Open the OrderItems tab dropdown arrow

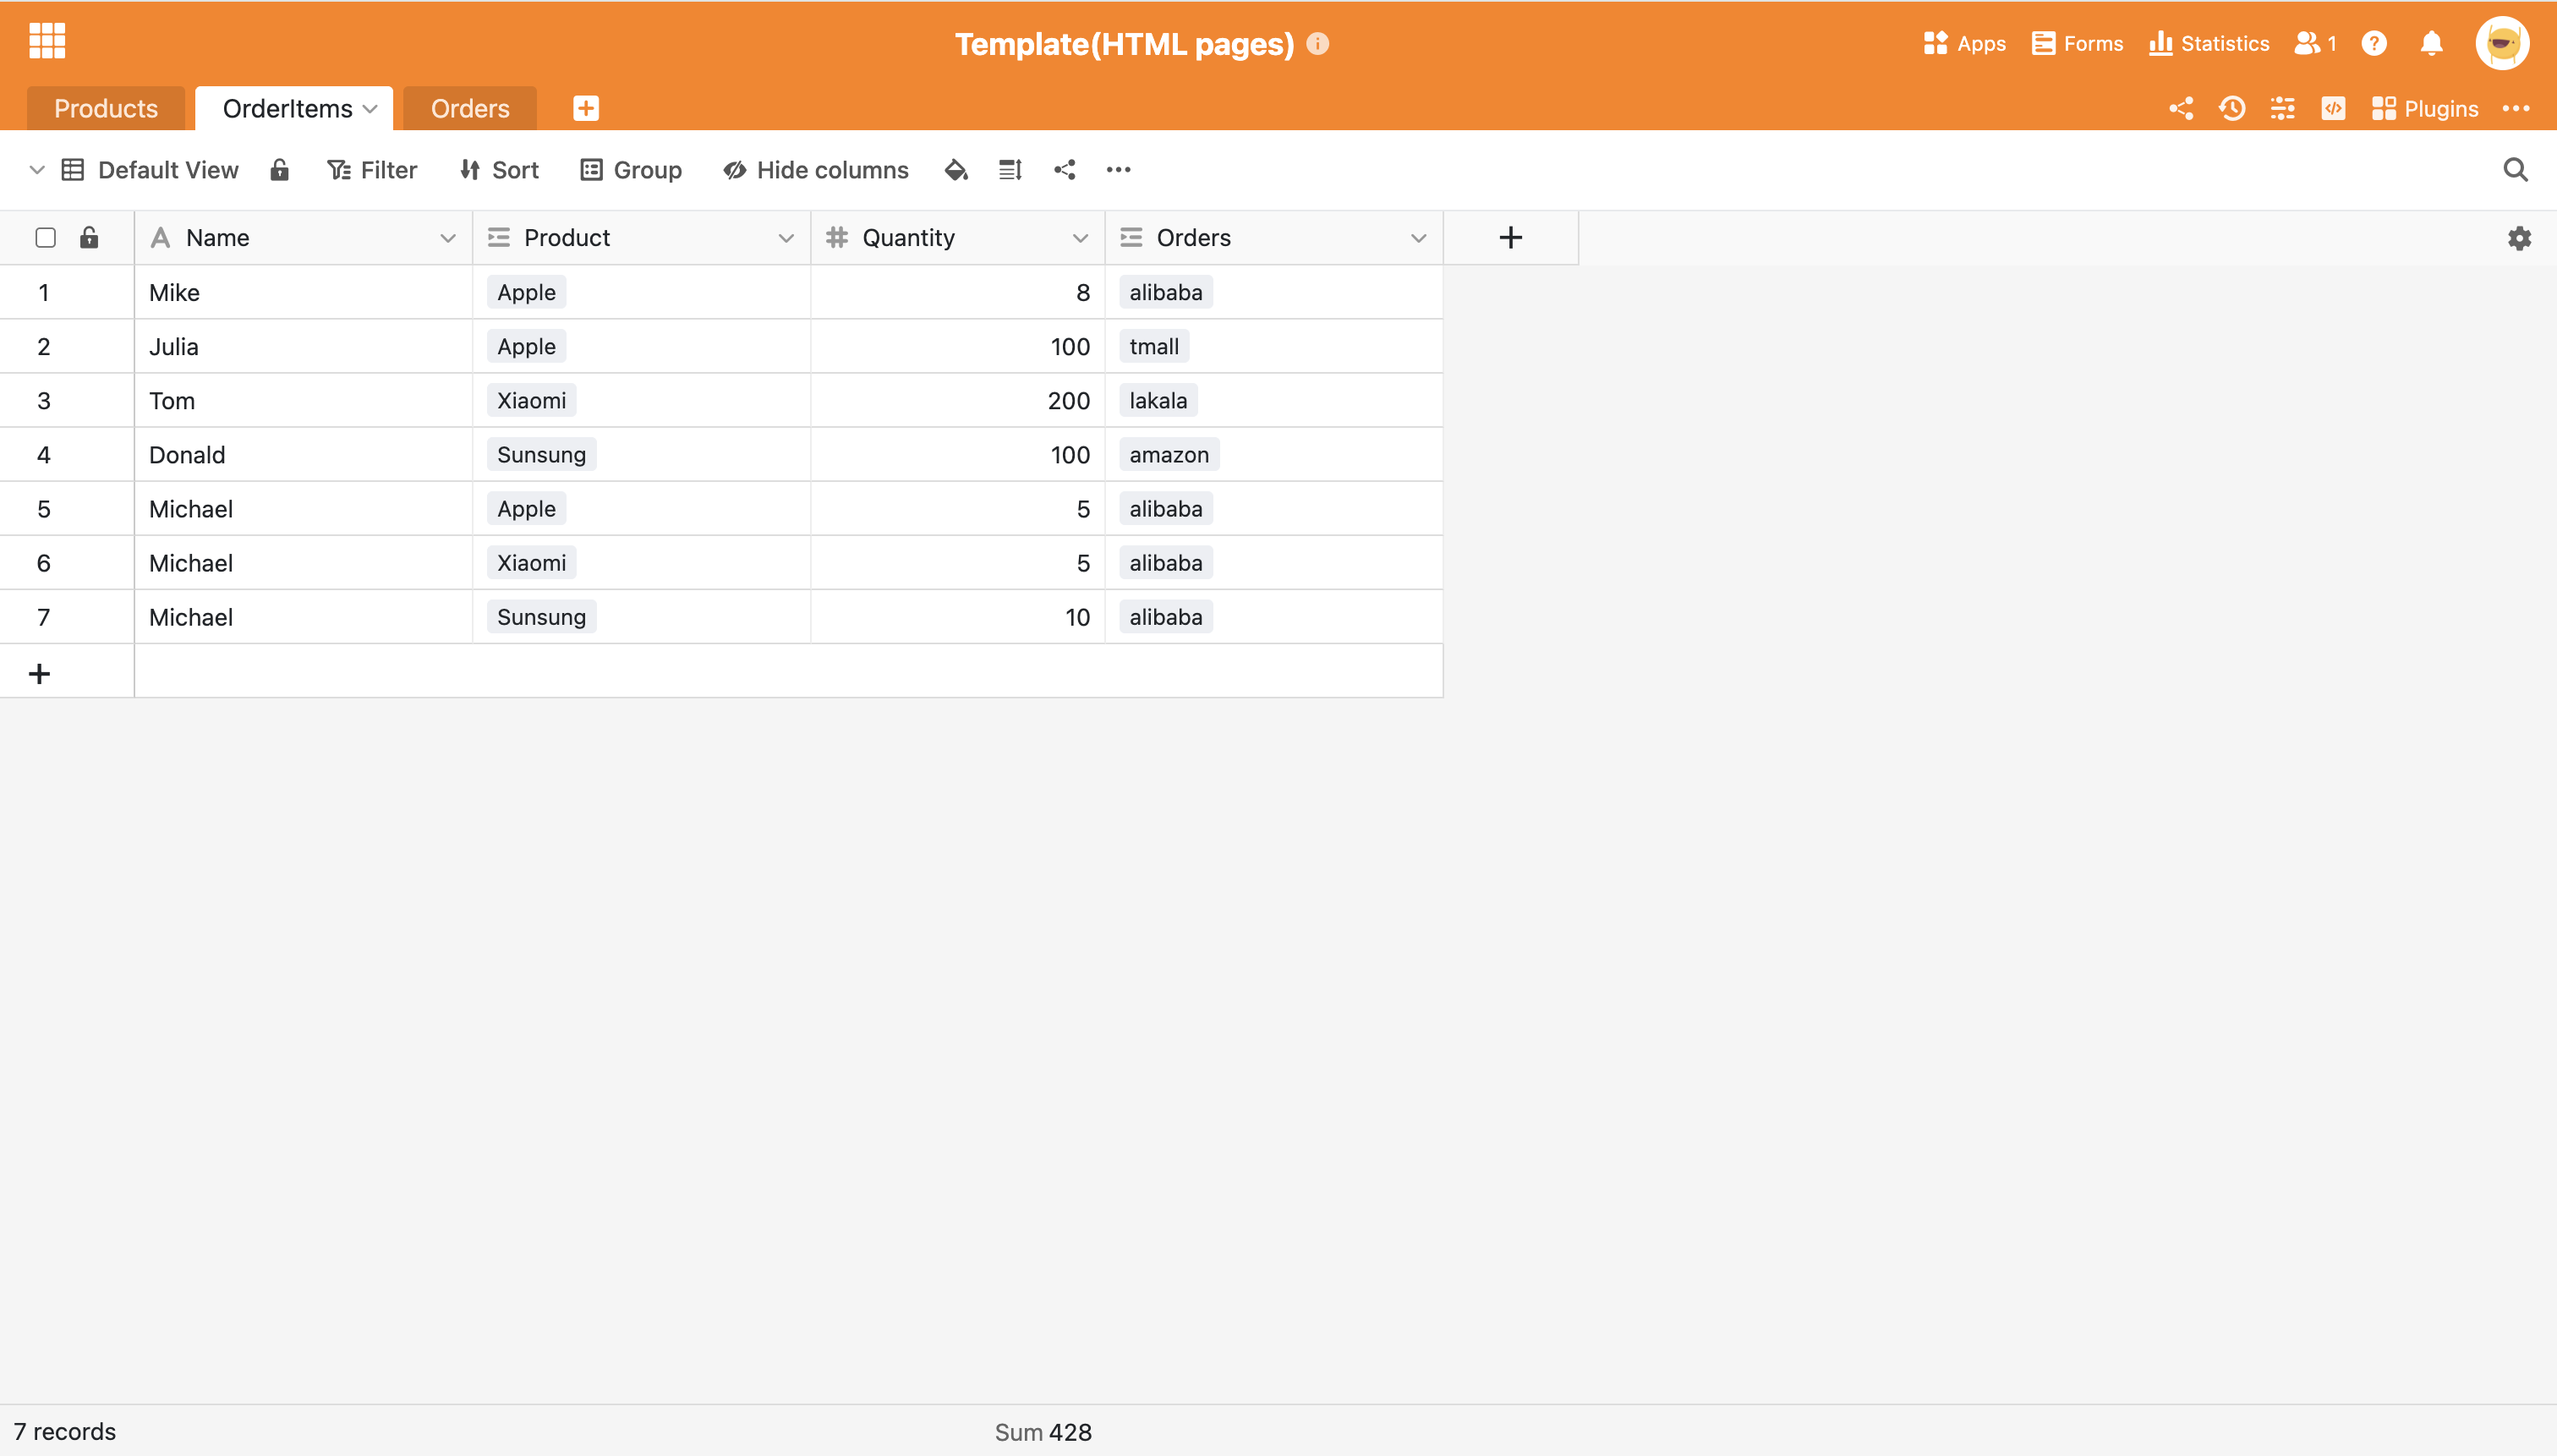click(x=370, y=109)
